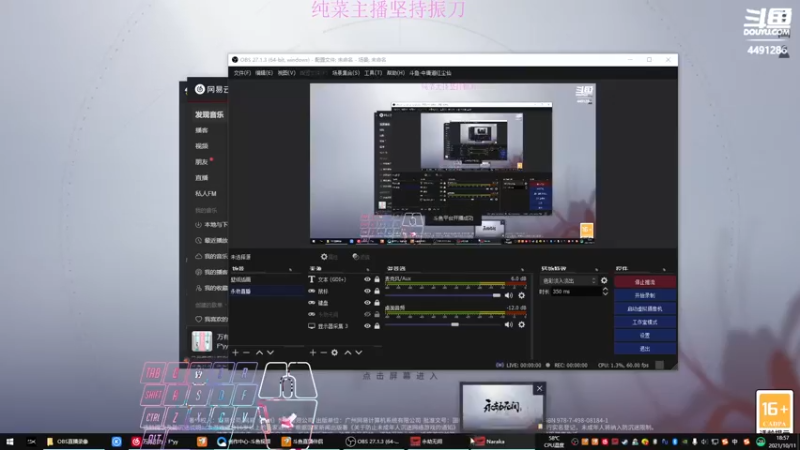Open 麦克风/Aux audio settings gear
Image resolution: width=800 pixels, height=450 pixels.
click(x=521, y=295)
